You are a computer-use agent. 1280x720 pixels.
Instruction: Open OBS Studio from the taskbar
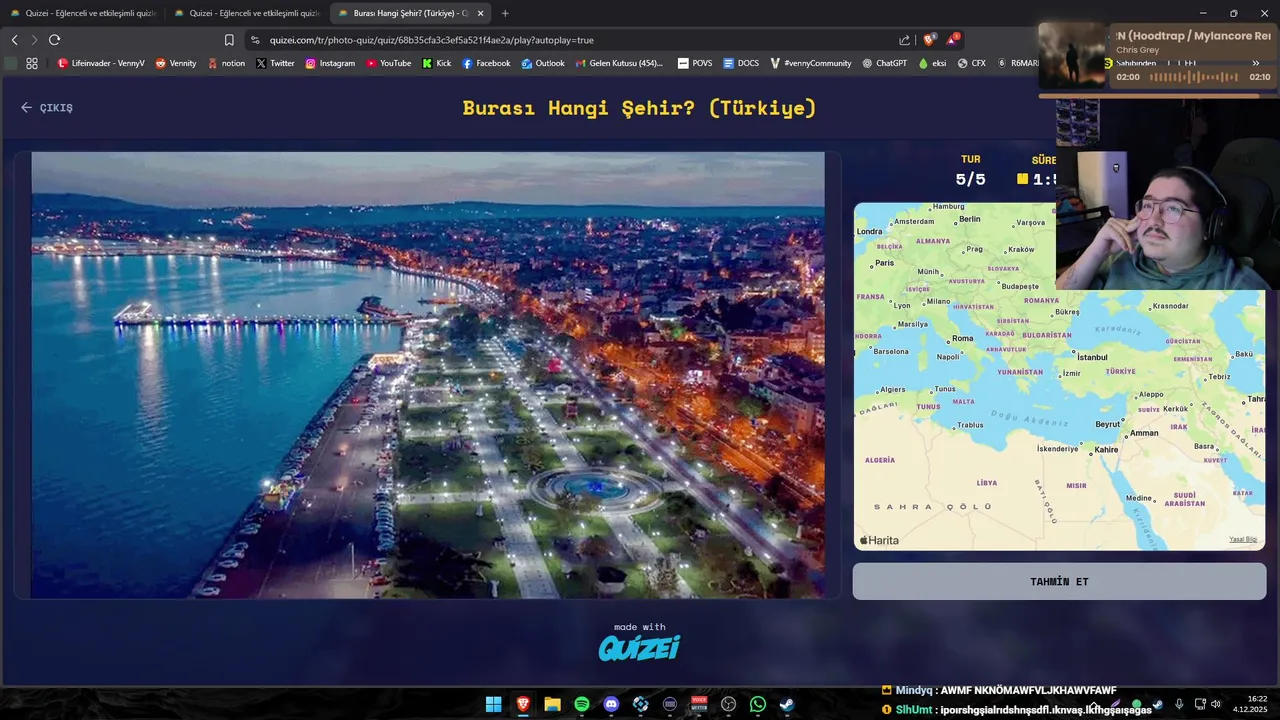point(729,704)
